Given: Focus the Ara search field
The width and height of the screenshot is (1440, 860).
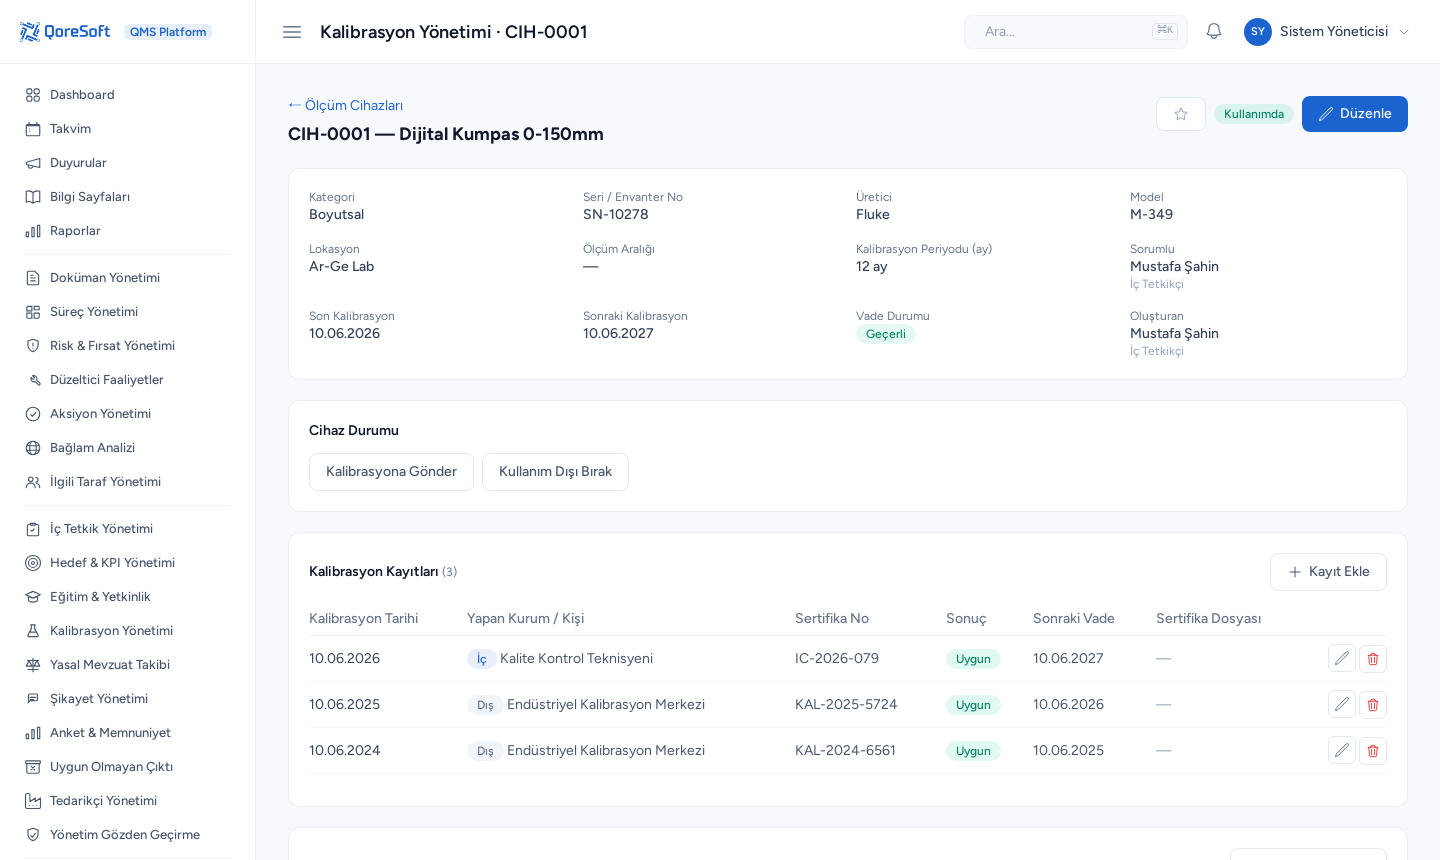Looking at the screenshot, I should (x=1076, y=32).
